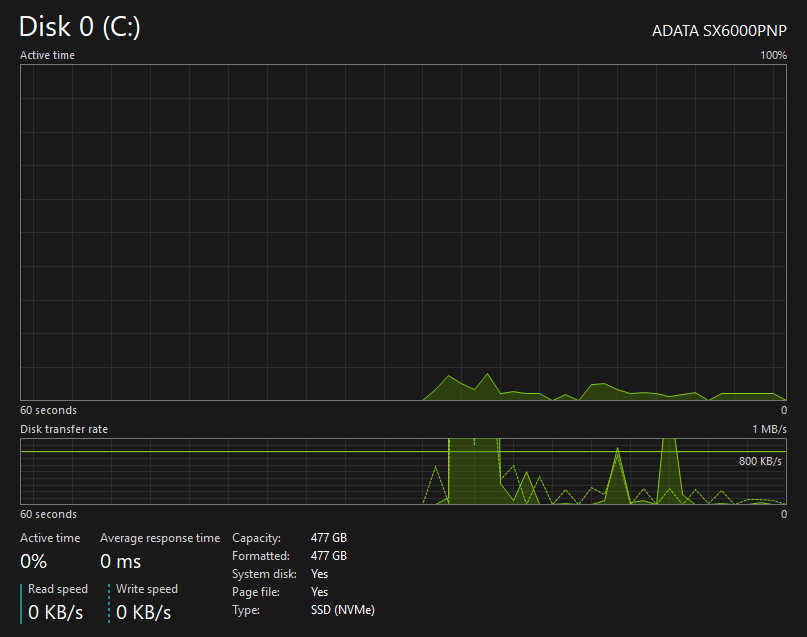Click the Active time graph label
807x637 pixels.
click(47, 55)
